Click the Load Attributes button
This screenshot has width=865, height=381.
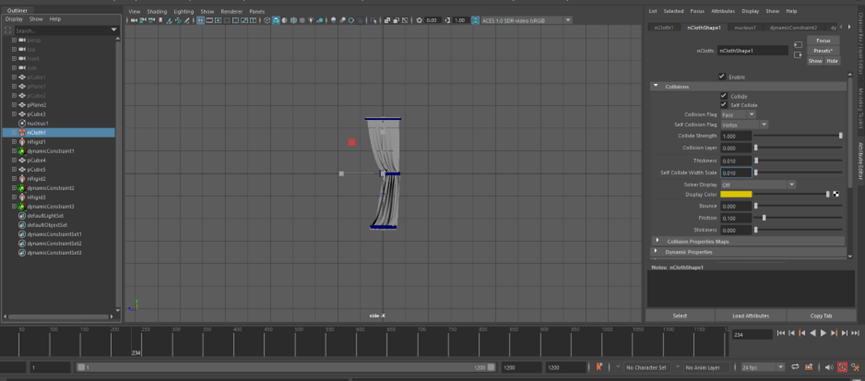(x=750, y=316)
